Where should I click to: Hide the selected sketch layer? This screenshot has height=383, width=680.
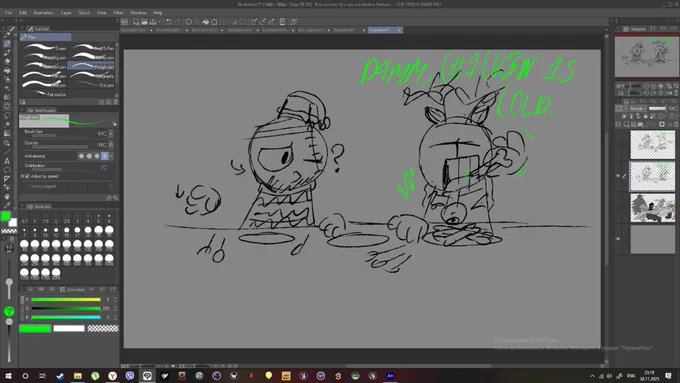click(x=618, y=176)
